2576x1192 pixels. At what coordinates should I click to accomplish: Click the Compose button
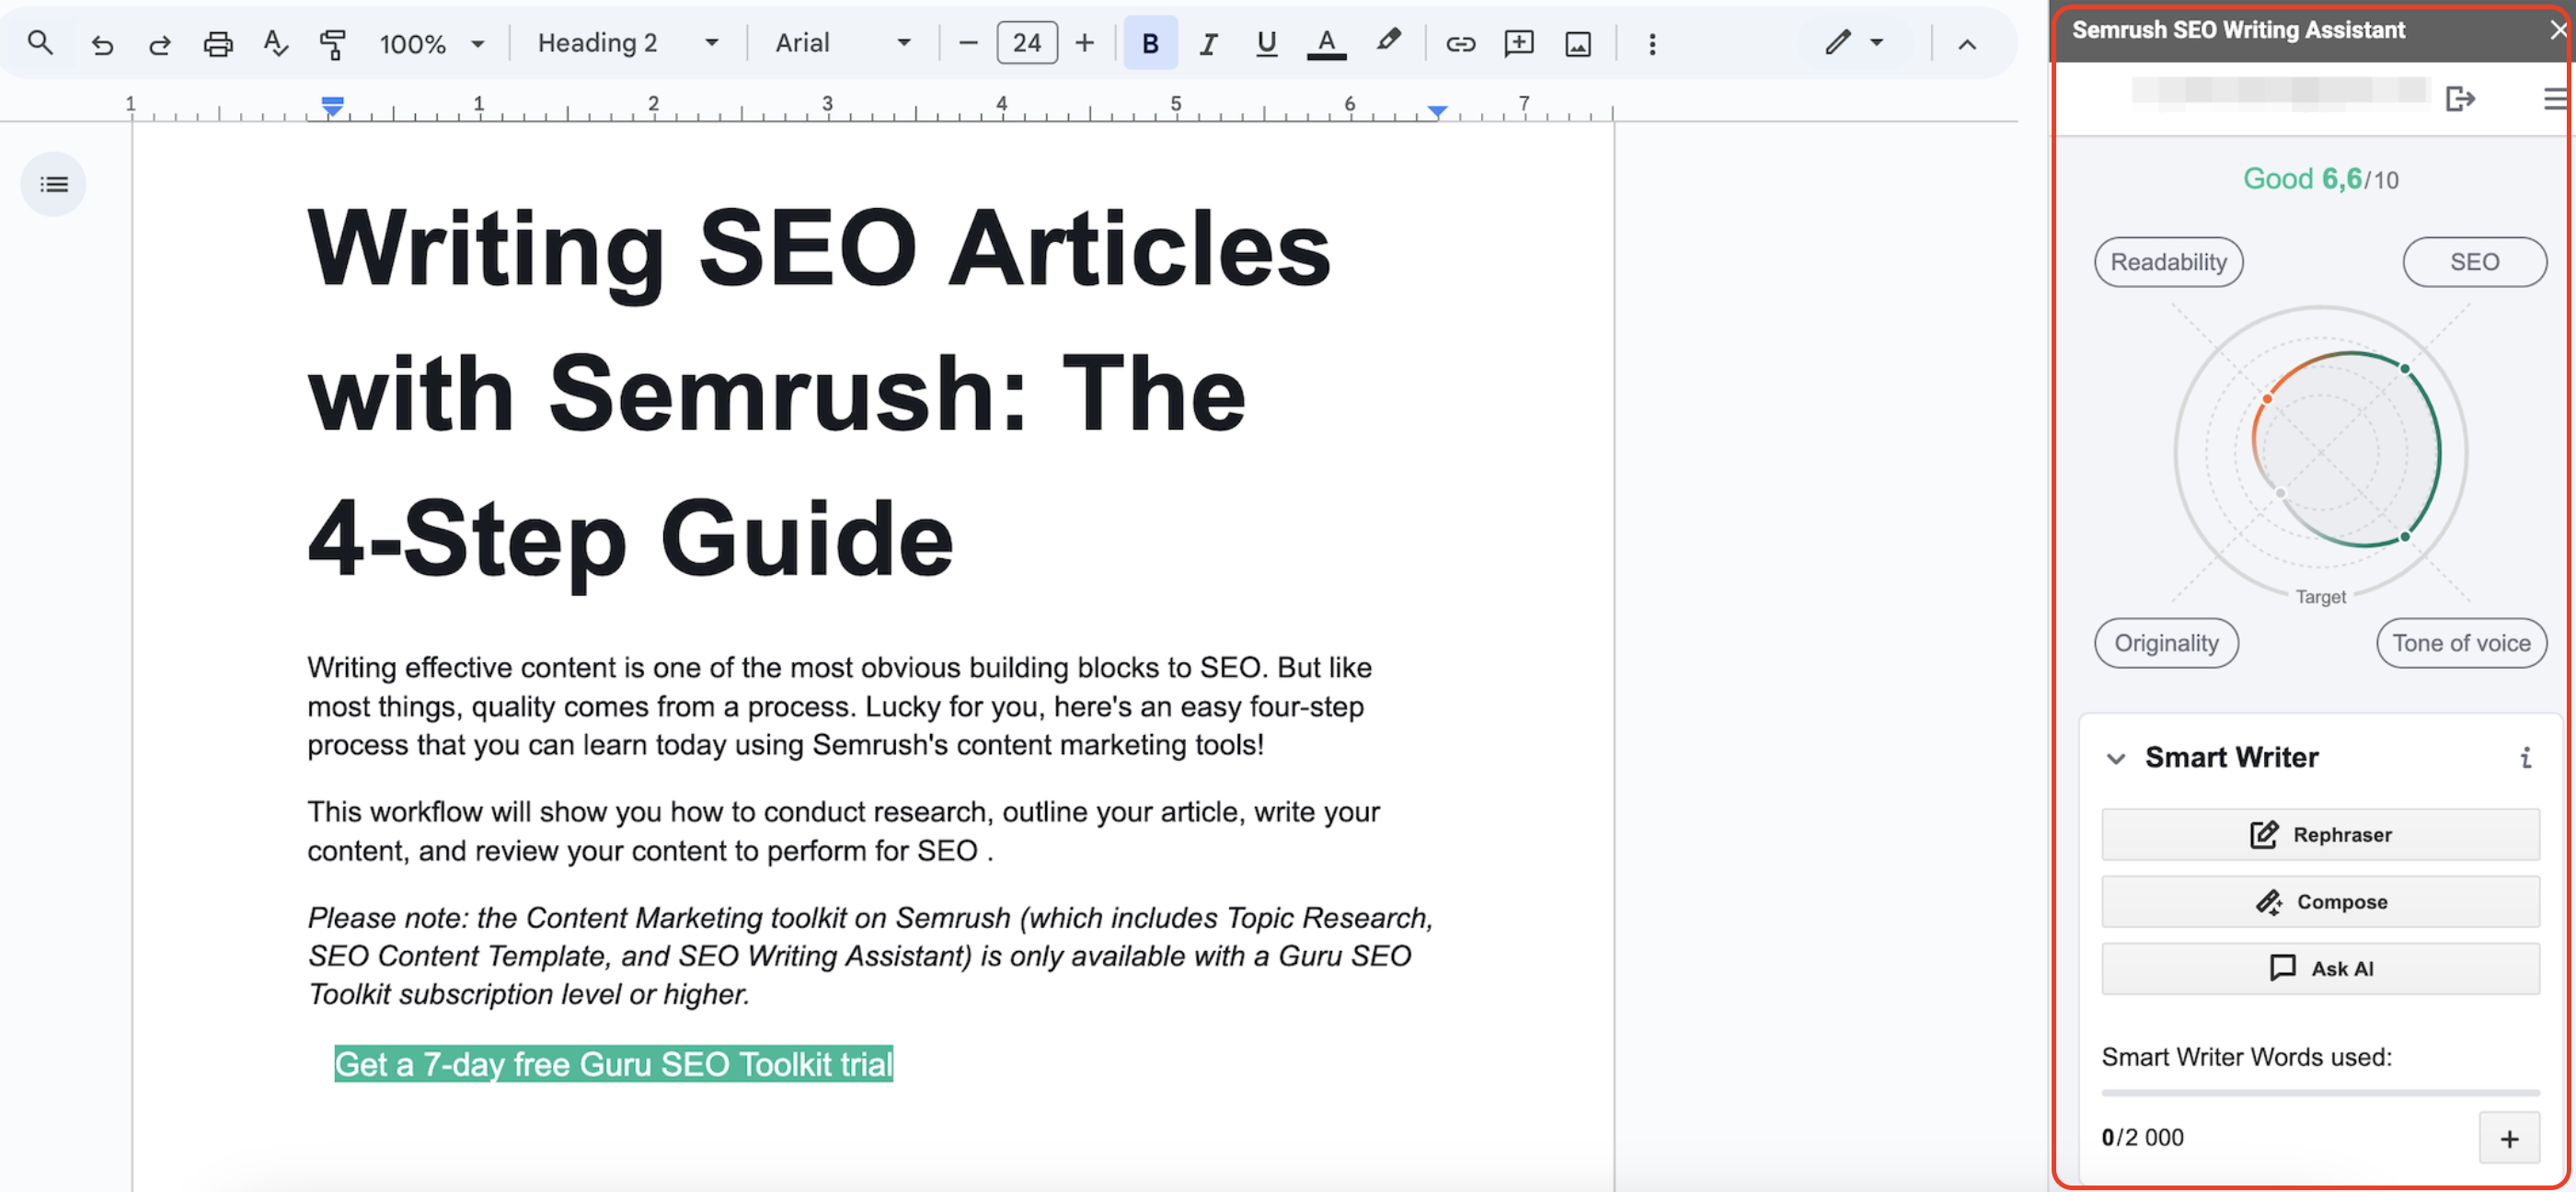tap(2320, 901)
